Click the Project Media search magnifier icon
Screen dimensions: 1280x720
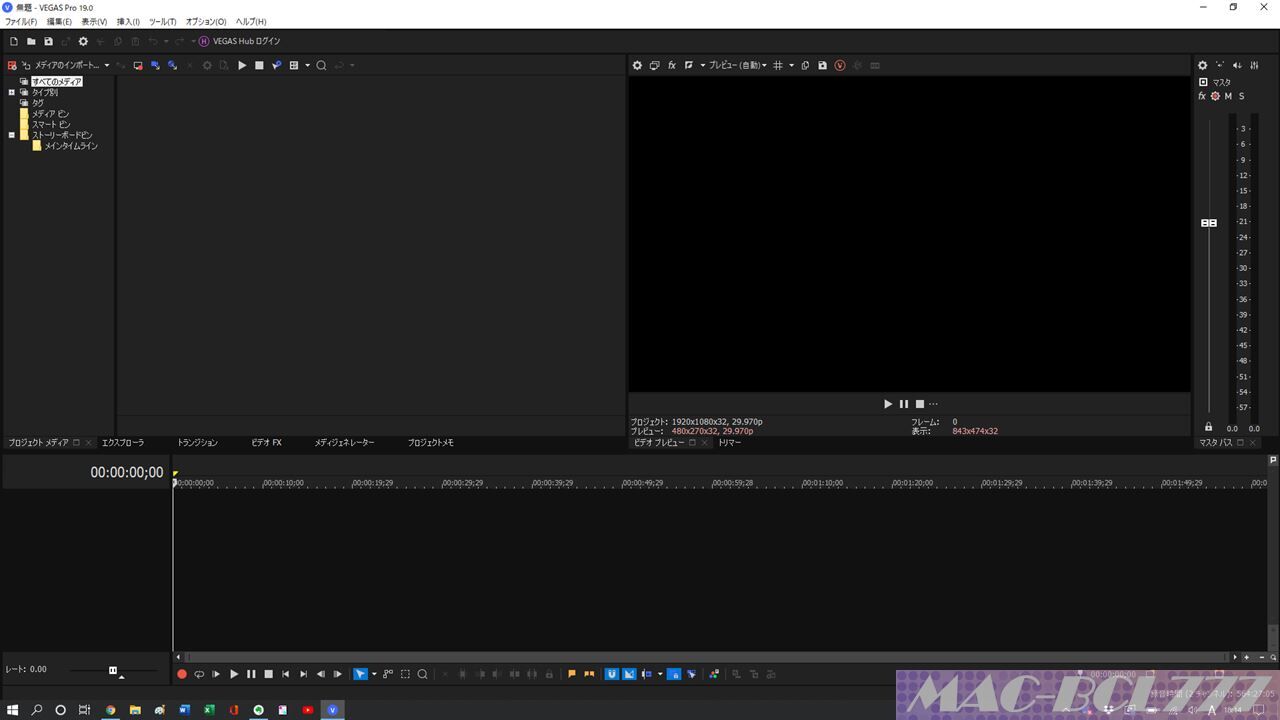(x=321, y=66)
